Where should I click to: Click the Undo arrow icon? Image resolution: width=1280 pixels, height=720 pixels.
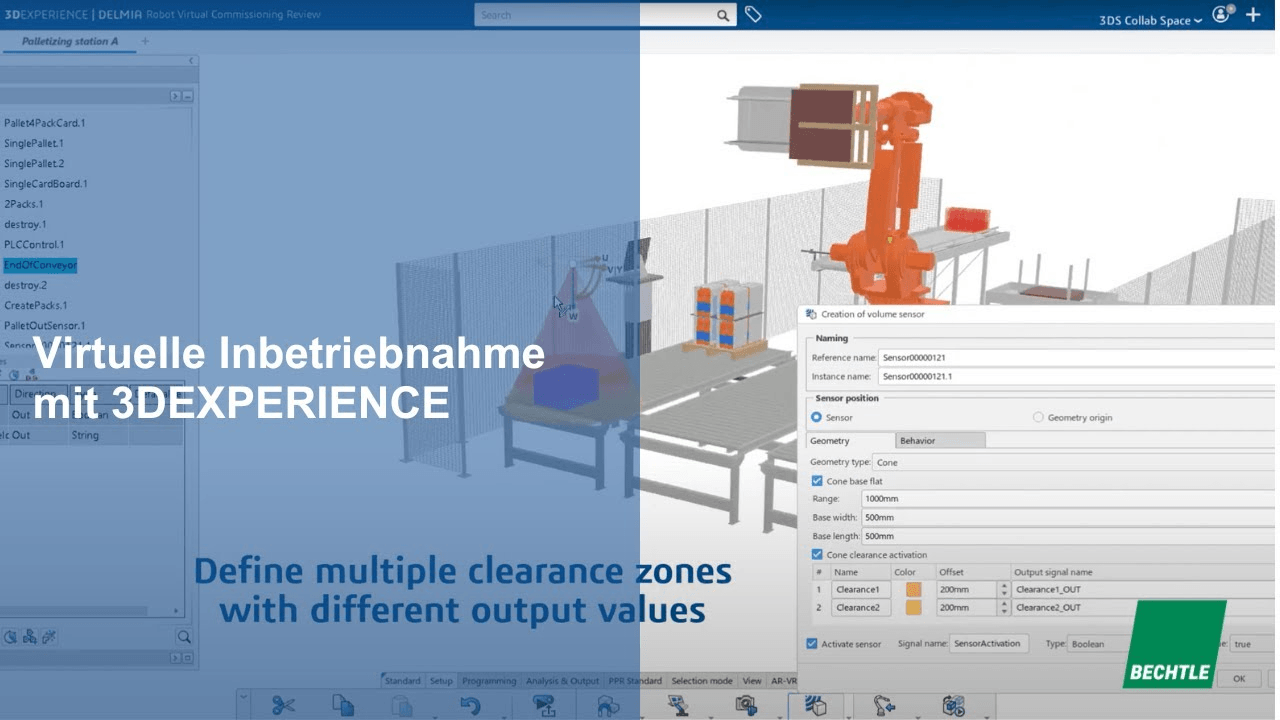[470, 705]
